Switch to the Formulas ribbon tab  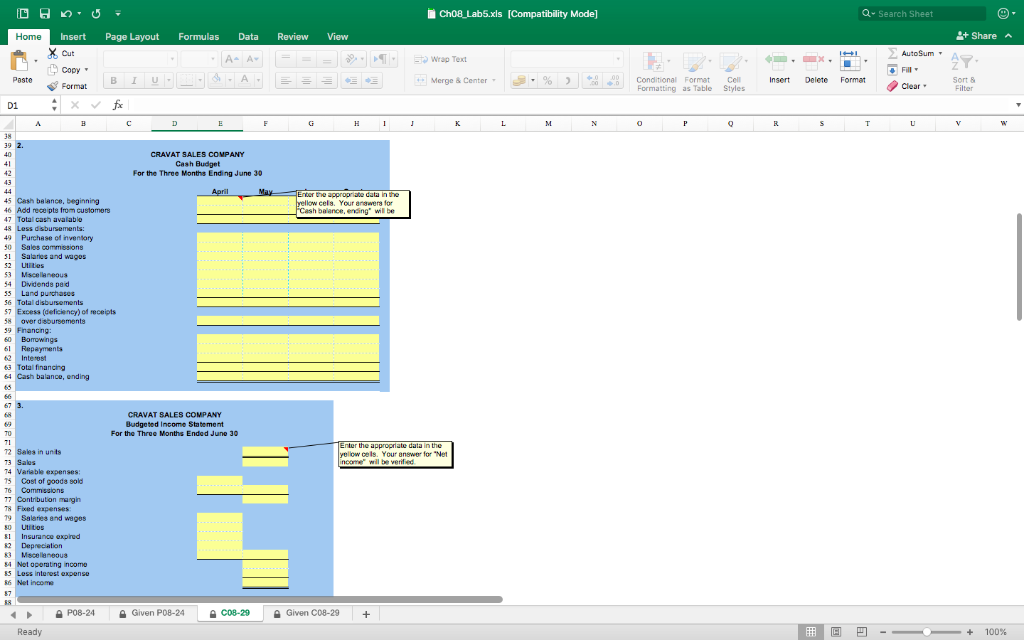(x=199, y=36)
